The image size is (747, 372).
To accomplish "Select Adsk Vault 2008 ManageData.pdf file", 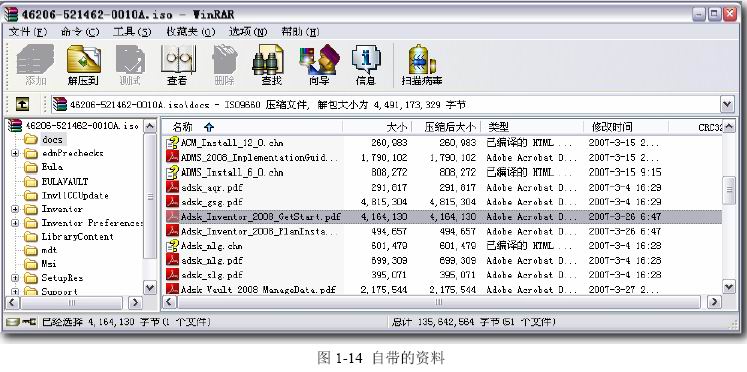I will point(258,289).
